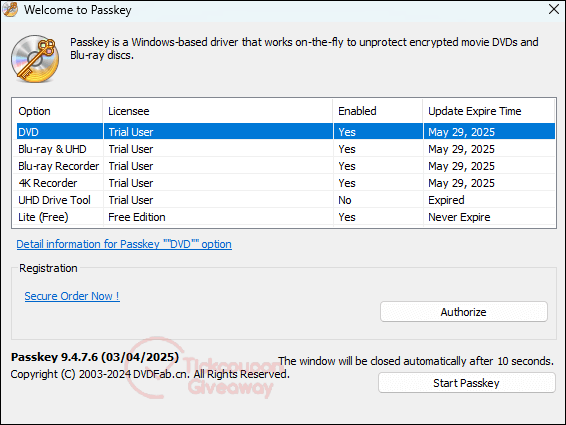Click the Enabled column header
The width and height of the screenshot is (566, 425).
[378, 111]
